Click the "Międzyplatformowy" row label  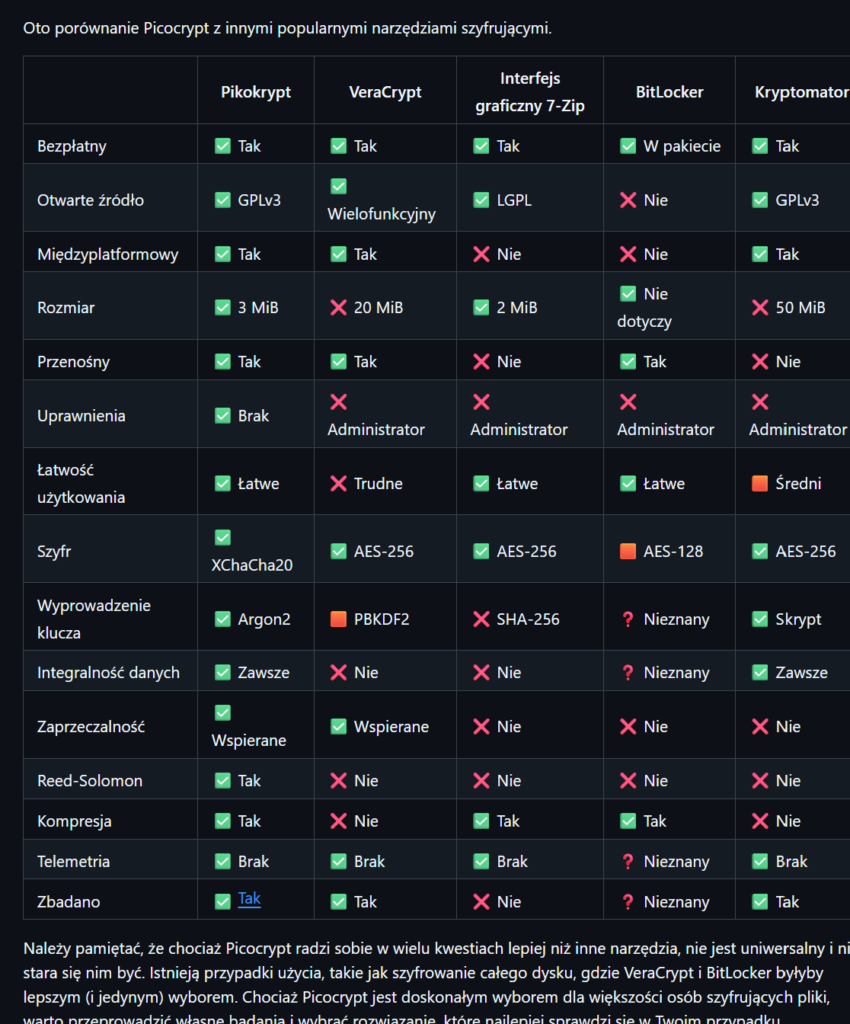click(x=108, y=254)
